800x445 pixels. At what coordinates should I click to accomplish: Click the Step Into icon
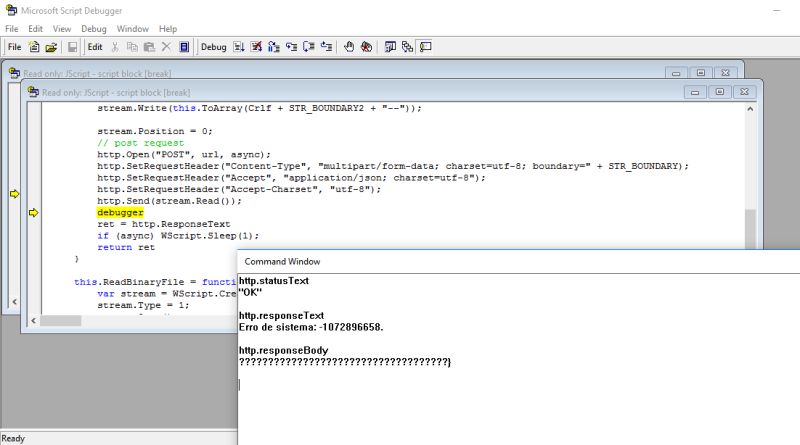pyautogui.click(x=291, y=47)
